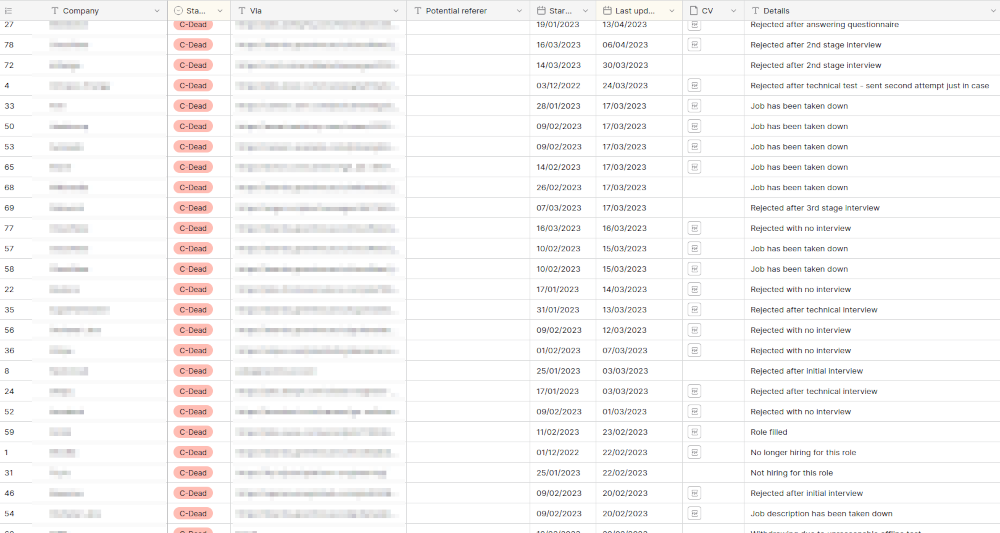
Task: Open the CV column dropdown arrow
Action: coord(733,11)
